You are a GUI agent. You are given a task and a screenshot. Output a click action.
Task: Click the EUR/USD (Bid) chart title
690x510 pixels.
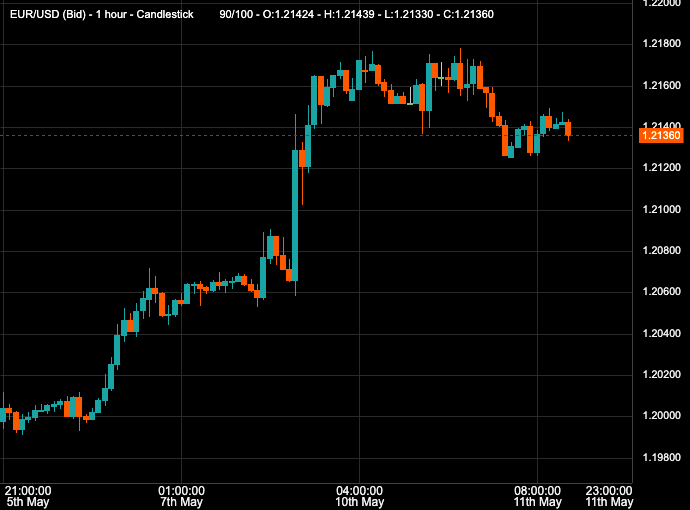coord(102,15)
